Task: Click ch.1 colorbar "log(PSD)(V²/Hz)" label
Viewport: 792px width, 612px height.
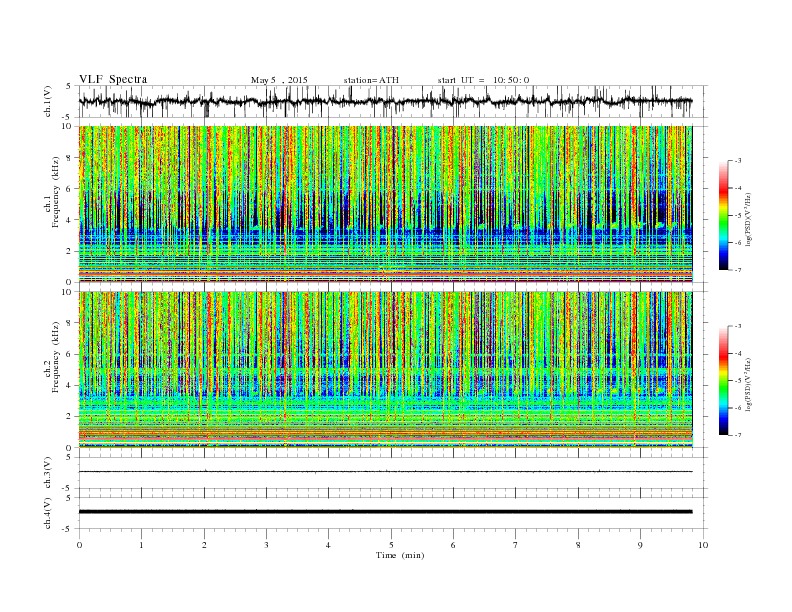Action: [749, 219]
